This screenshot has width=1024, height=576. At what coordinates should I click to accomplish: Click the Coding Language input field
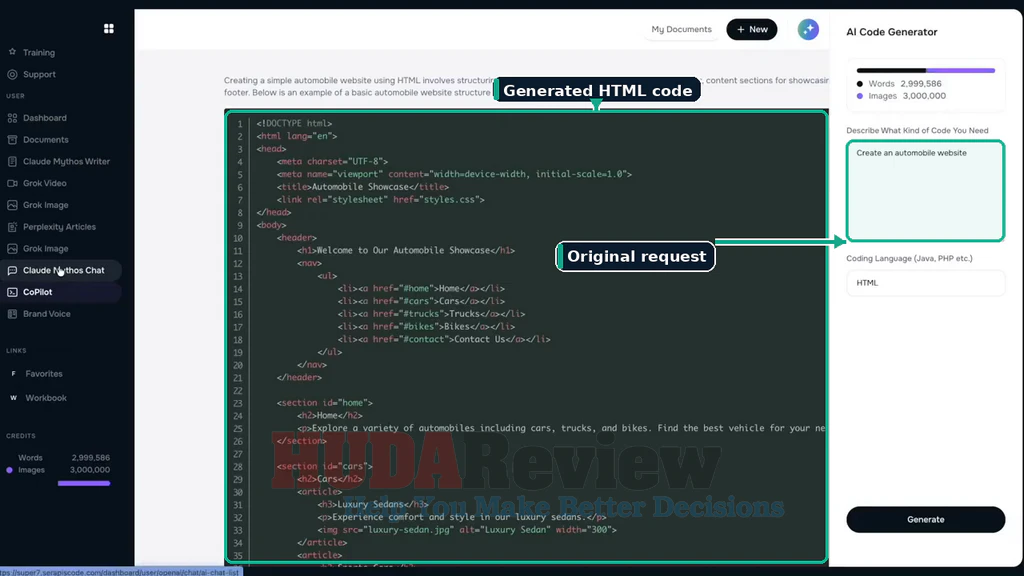click(x=925, y=283)
